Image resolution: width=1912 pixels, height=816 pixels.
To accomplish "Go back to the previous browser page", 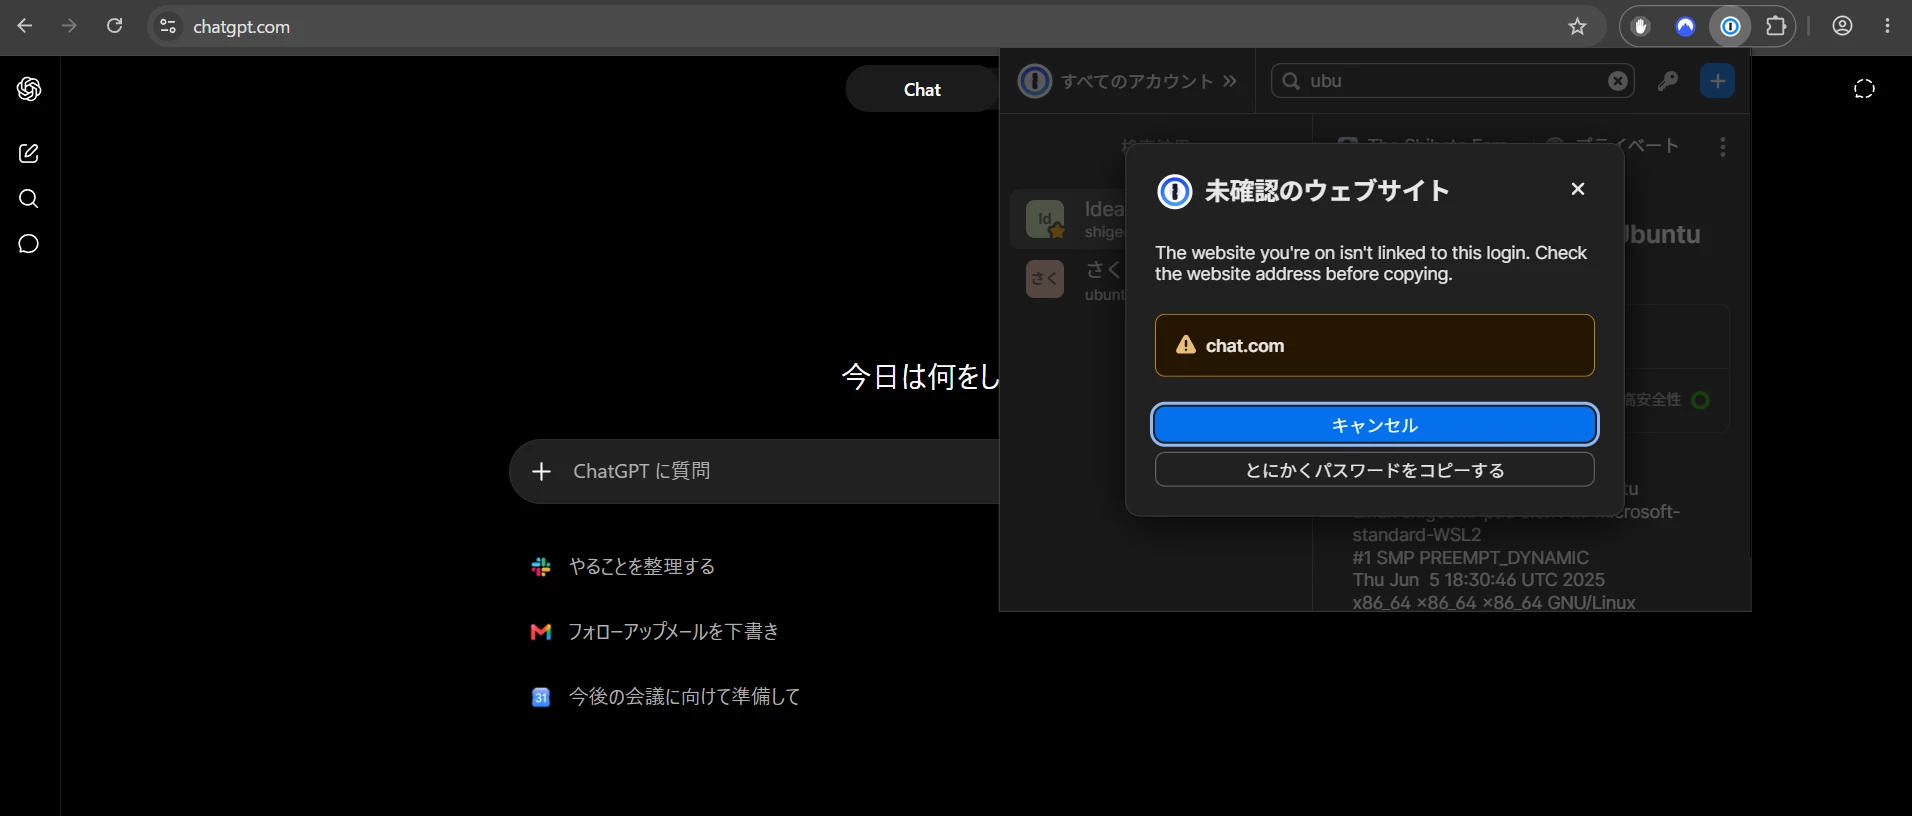I will coord(25,26).
